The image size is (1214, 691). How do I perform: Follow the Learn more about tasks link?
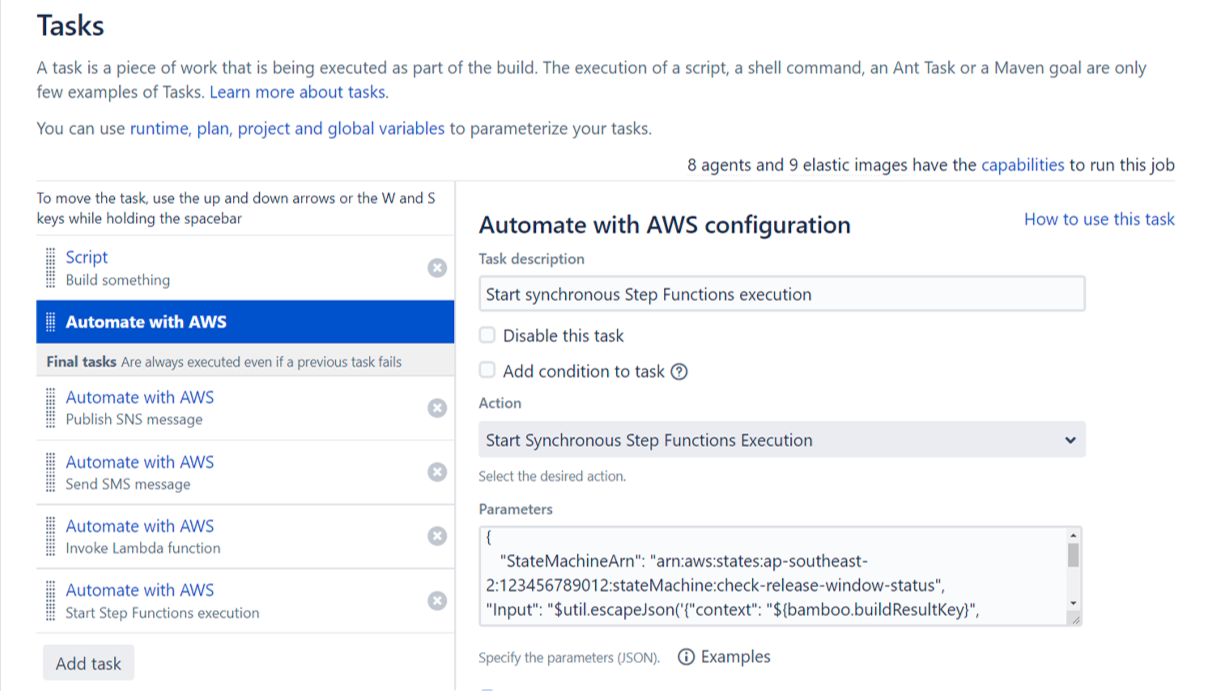298,92
